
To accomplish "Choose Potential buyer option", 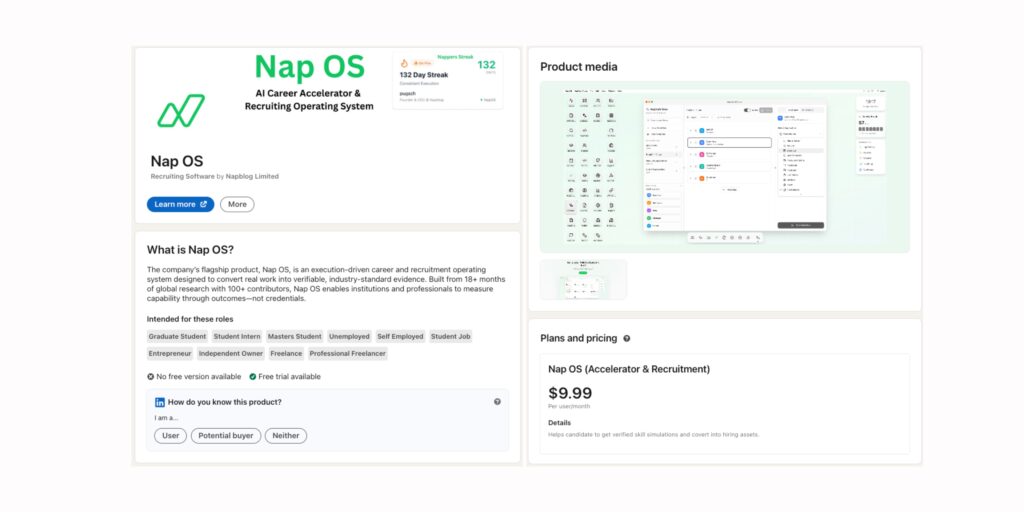I will point(226,436).
